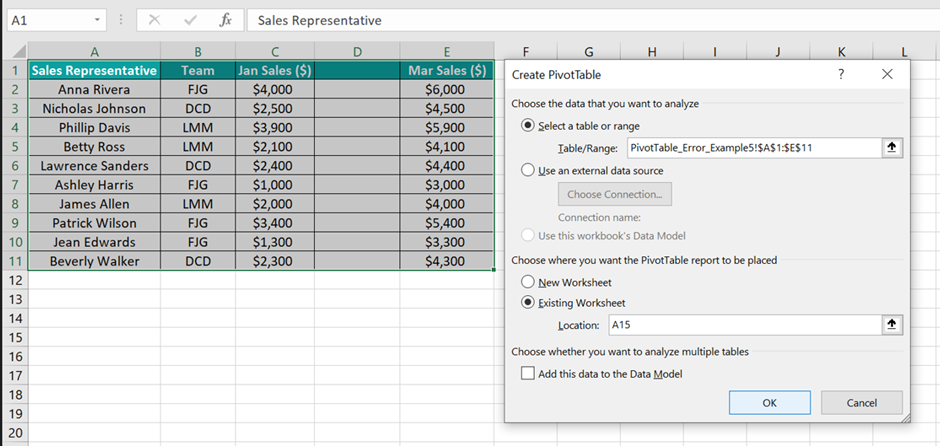Click the formula bar Cancel X icon
The width and height of the screenshot is (940, 446).
coord(155,20)
